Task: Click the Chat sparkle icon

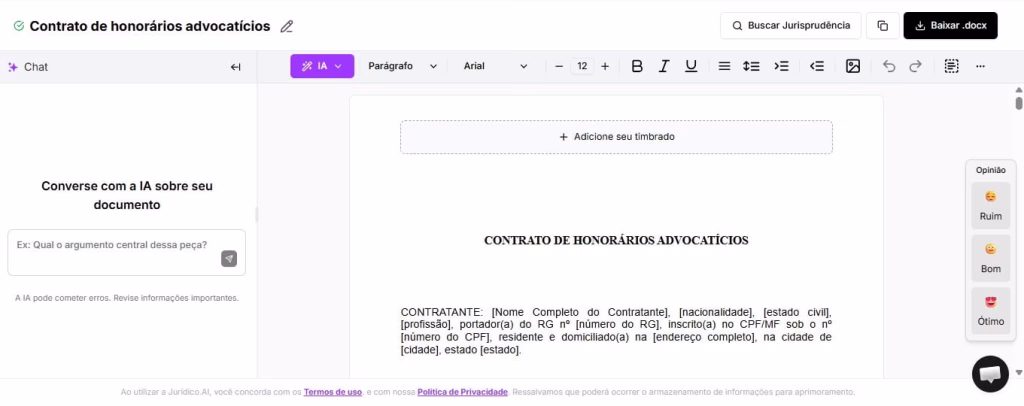Action: [x=12, y=67]
